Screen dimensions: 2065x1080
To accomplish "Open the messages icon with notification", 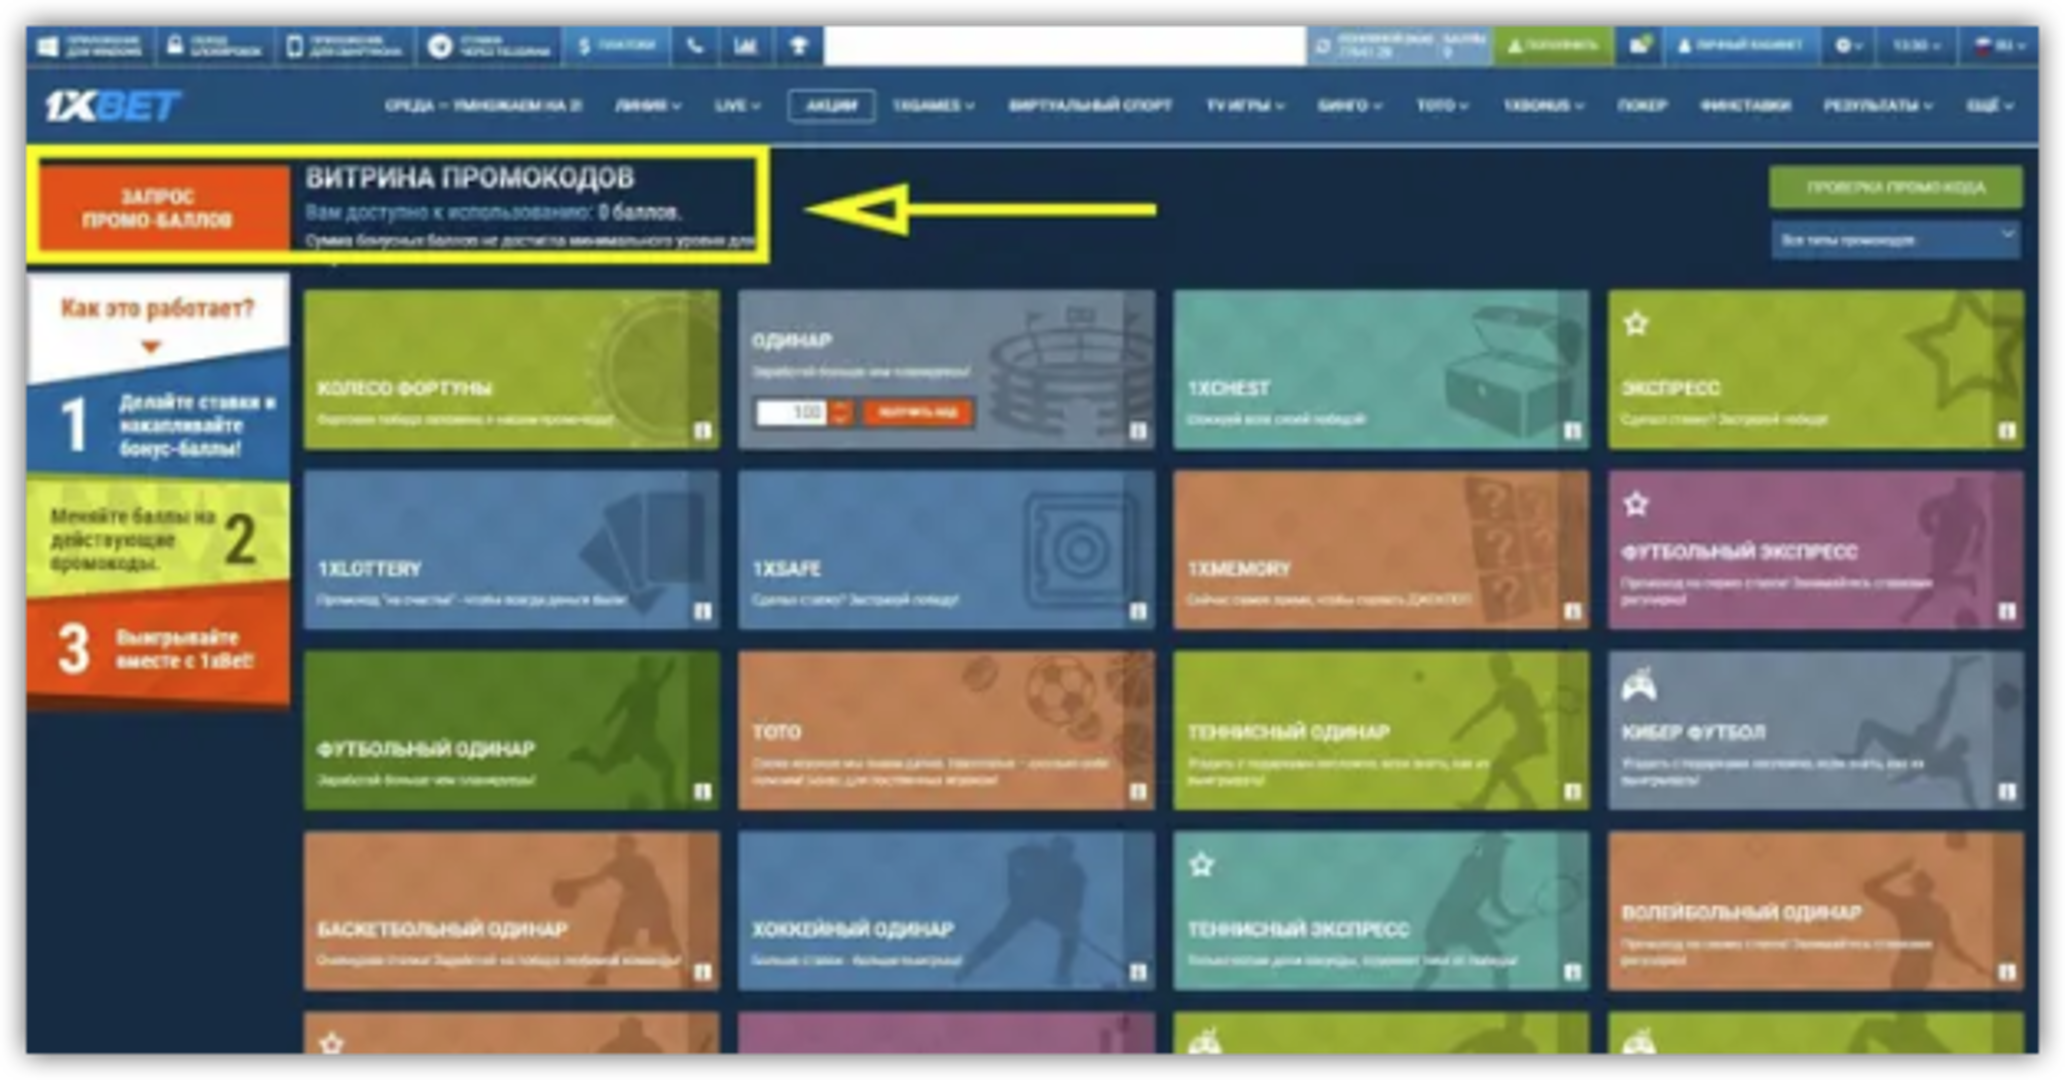I will [x=1639, y=46].
